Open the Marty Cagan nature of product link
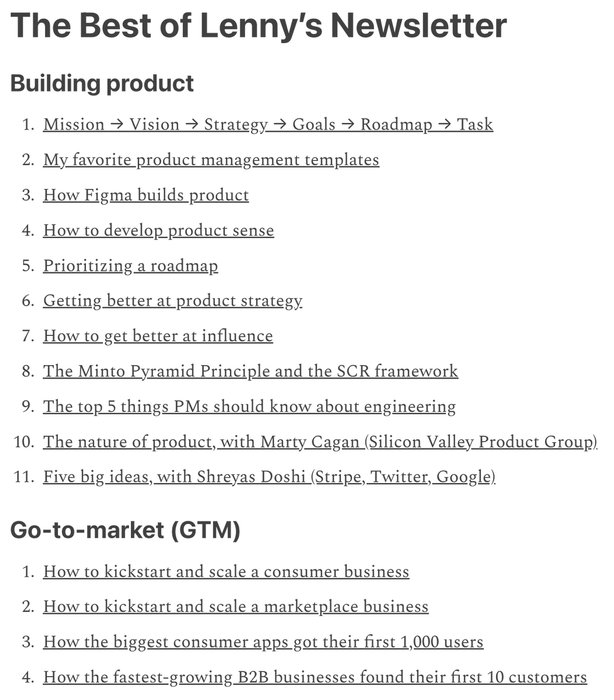The width and height of the screenshot is (614, 700). [x=320, y=442]
